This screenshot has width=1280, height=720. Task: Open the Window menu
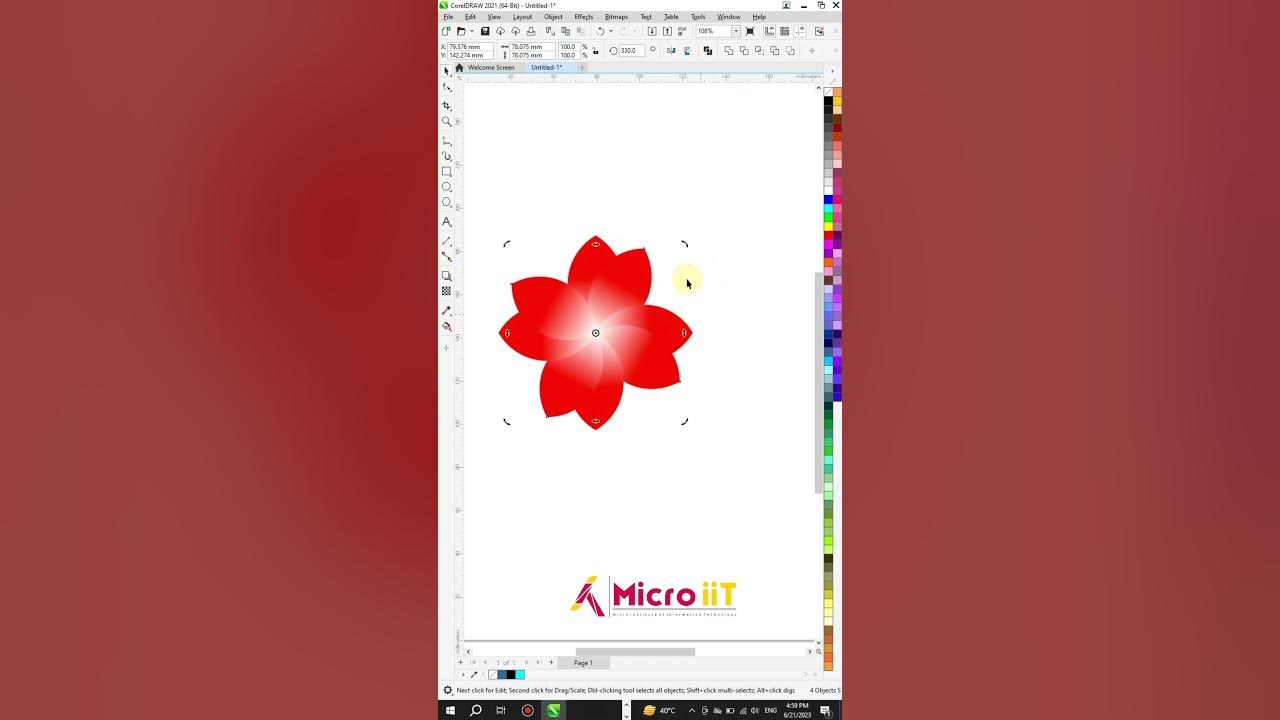728,17
